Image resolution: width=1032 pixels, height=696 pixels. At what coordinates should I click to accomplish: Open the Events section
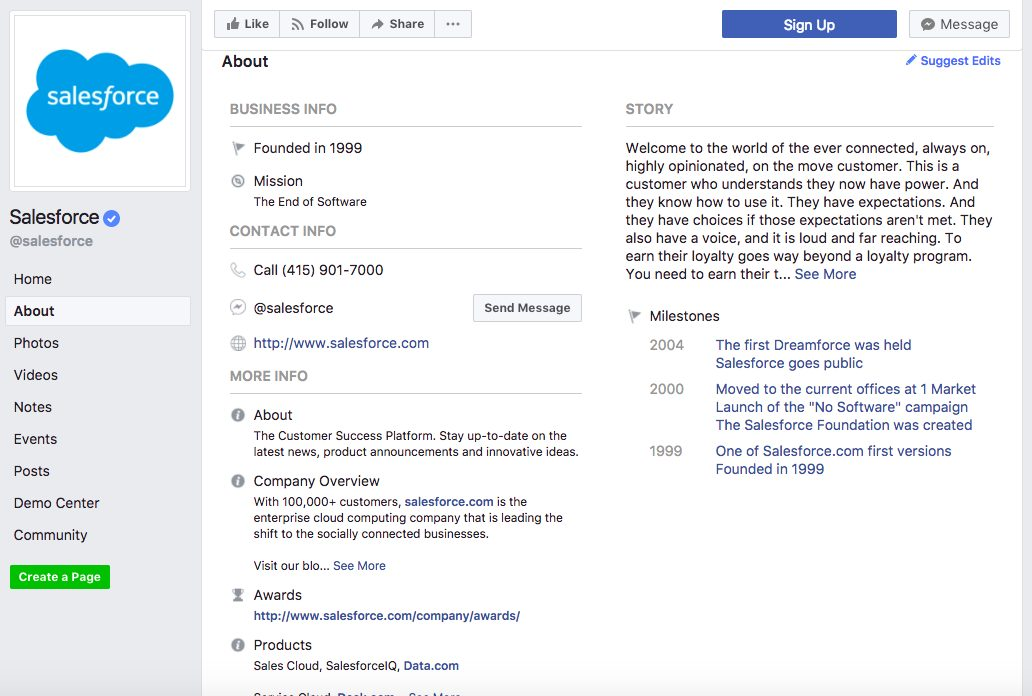click(x=98, y=439)
